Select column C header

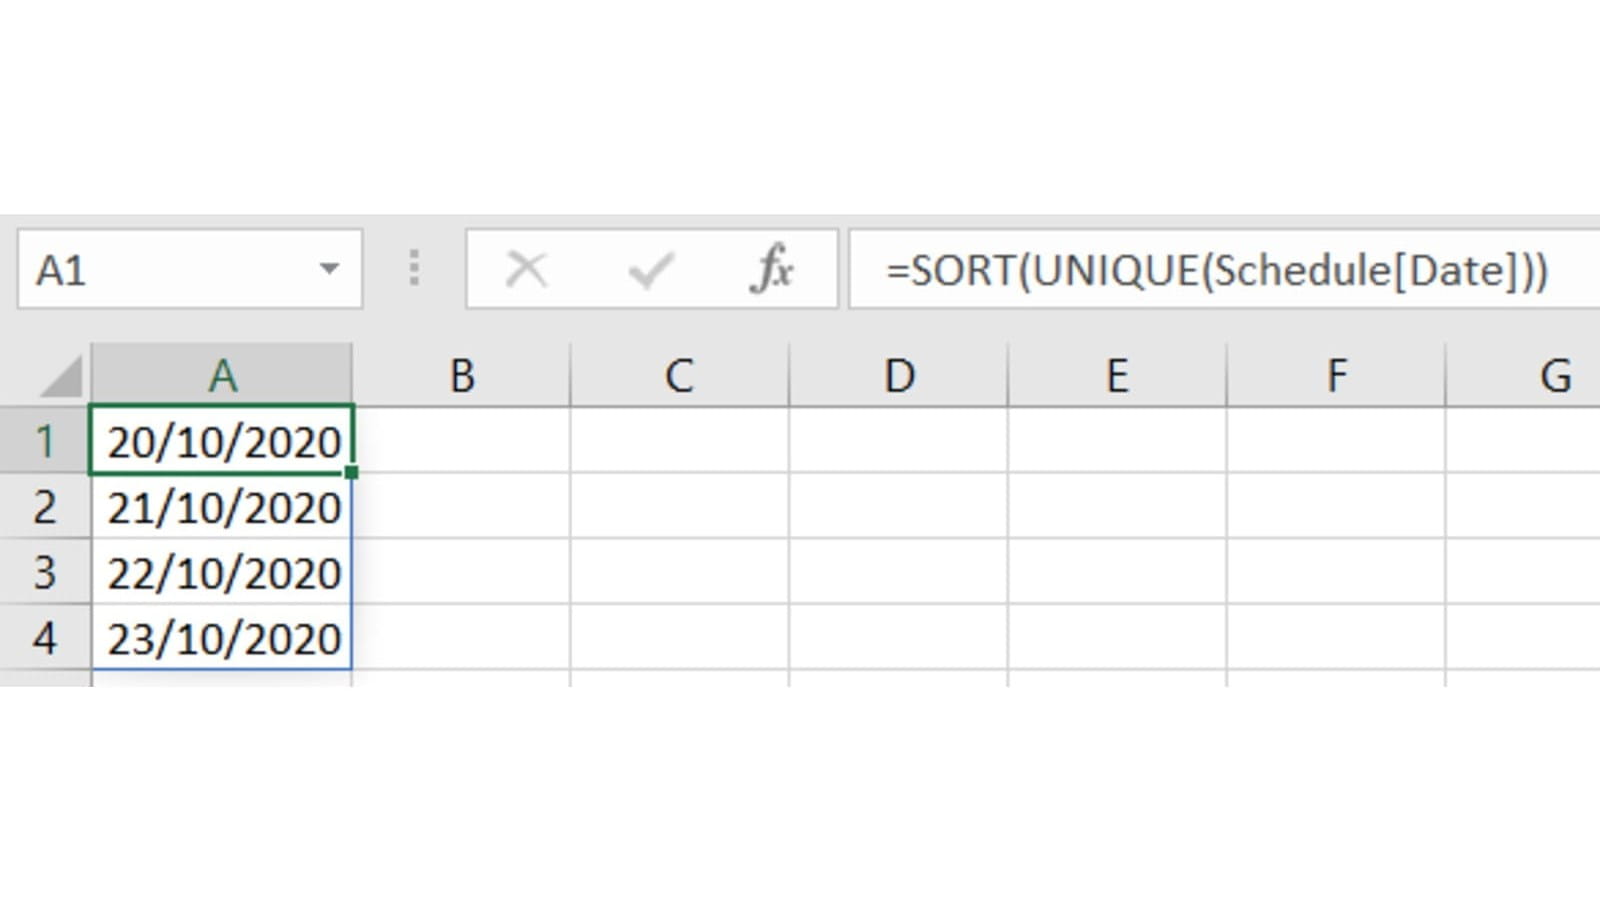(x=679, y=376)
